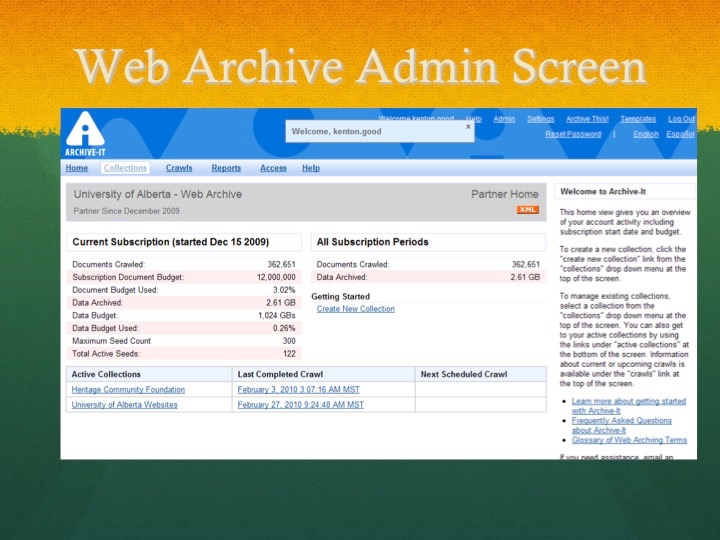Go to the Home tab

[77, 168]
